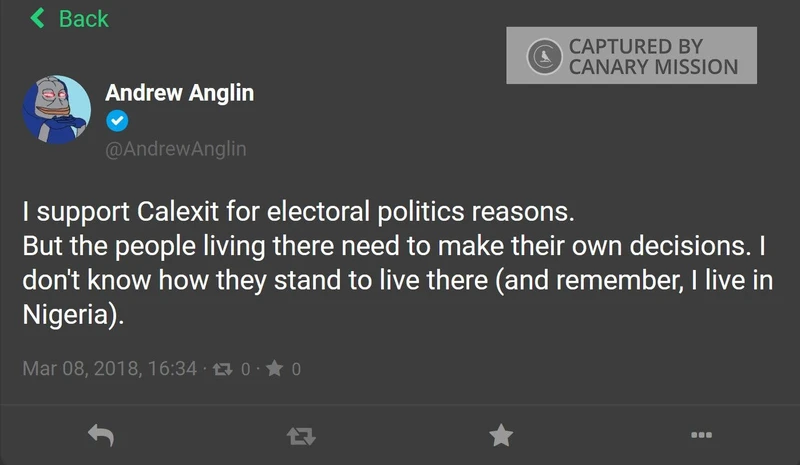Image resolution: width=800 pixels, height=465 pixels.
Task: Click the Captured by Canary Mission watermark text
Action: click(x=653, y=57)
